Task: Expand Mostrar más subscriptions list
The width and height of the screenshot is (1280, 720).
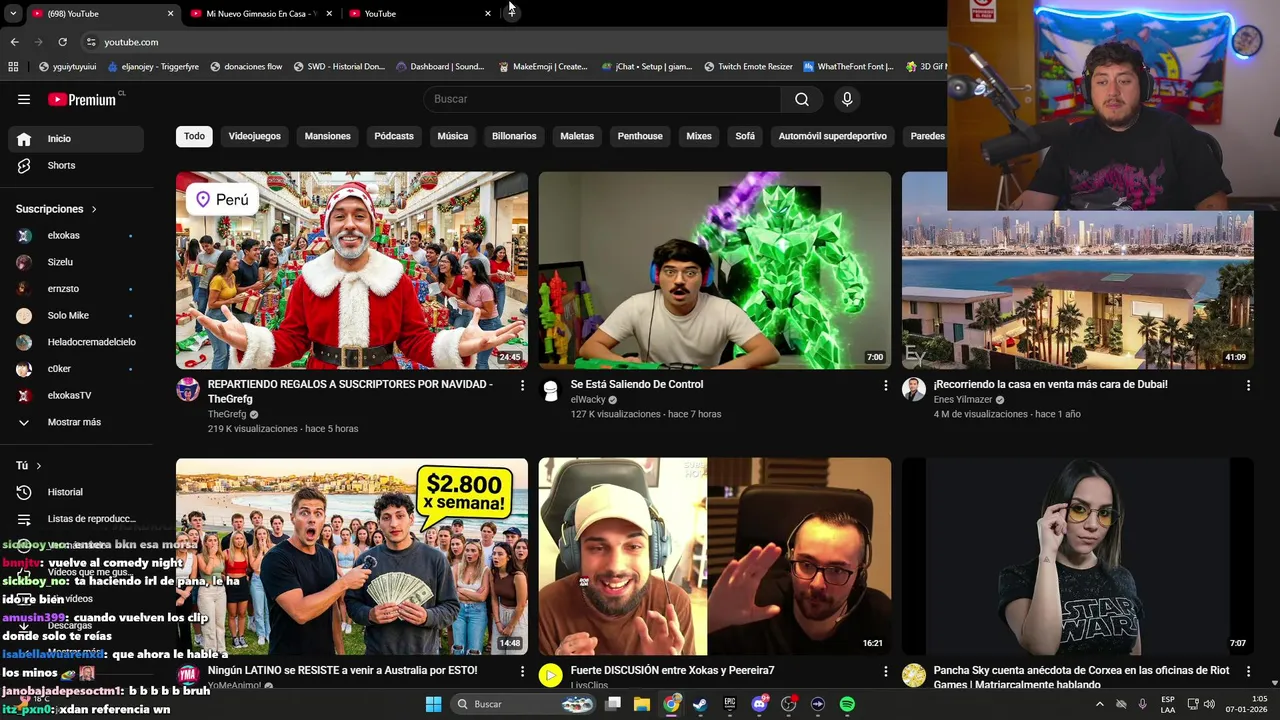Action: (x=76, y=422)
